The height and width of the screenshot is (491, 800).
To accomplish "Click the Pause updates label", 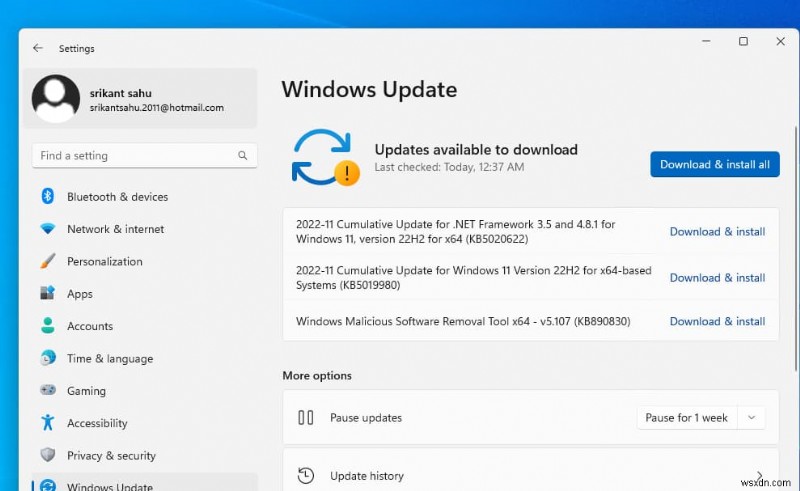I will (x=366, y=418).
